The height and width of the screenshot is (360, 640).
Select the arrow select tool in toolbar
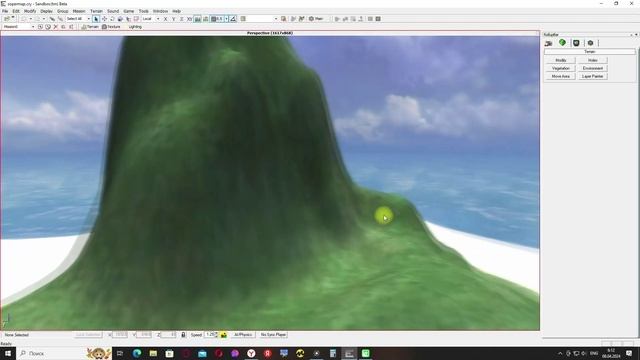[x=96, y=19]
